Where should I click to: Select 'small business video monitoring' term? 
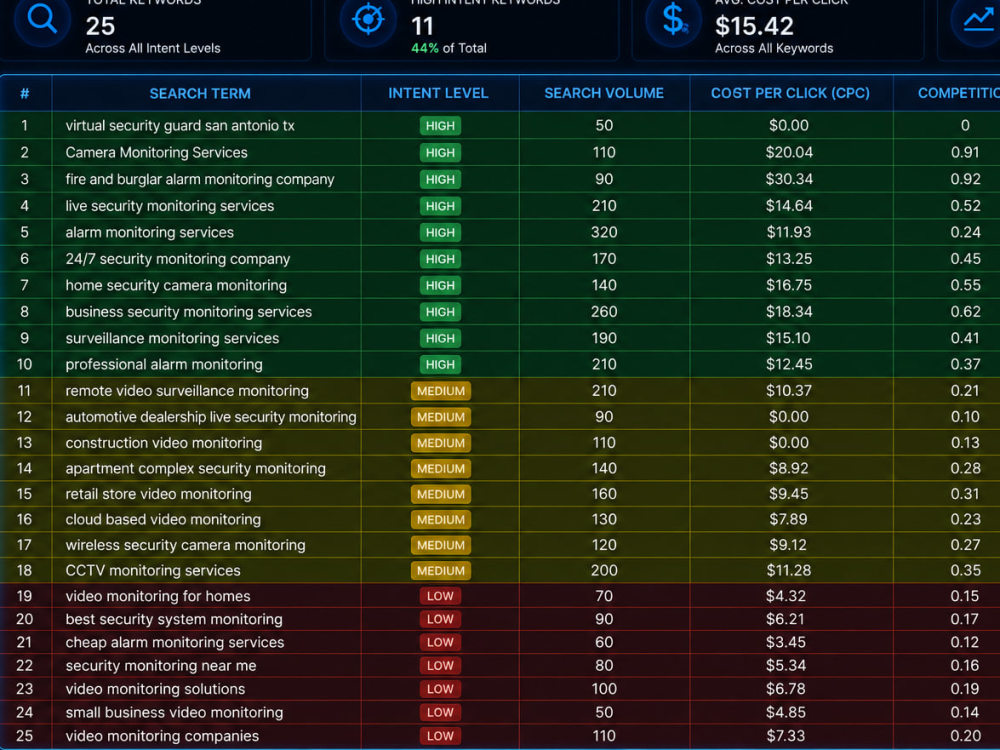[x=174, y=712]
